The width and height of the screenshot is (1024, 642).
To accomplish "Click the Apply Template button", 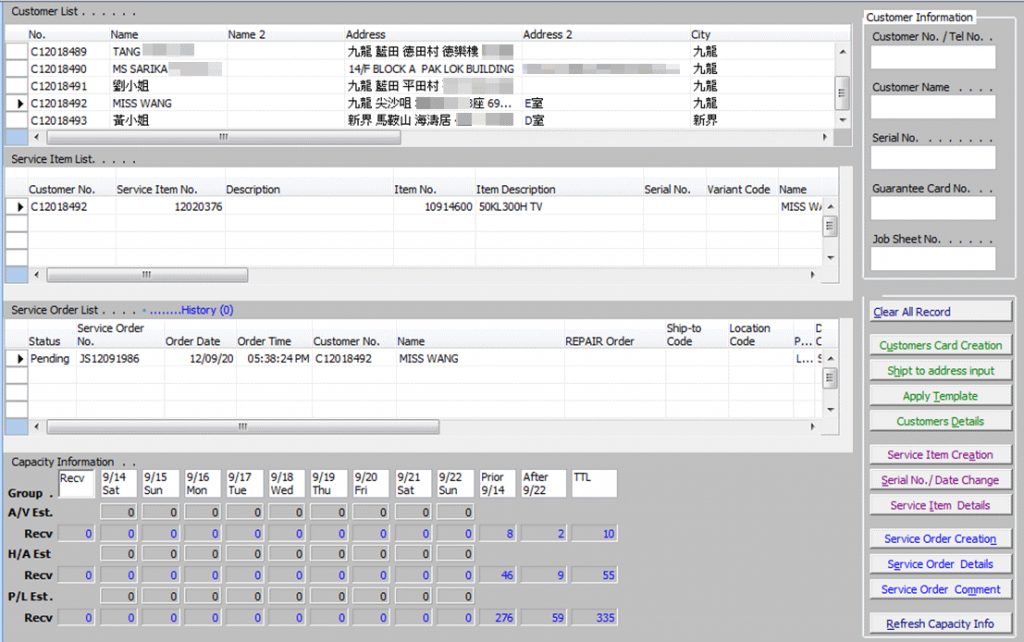I will [x=940, y=396].
